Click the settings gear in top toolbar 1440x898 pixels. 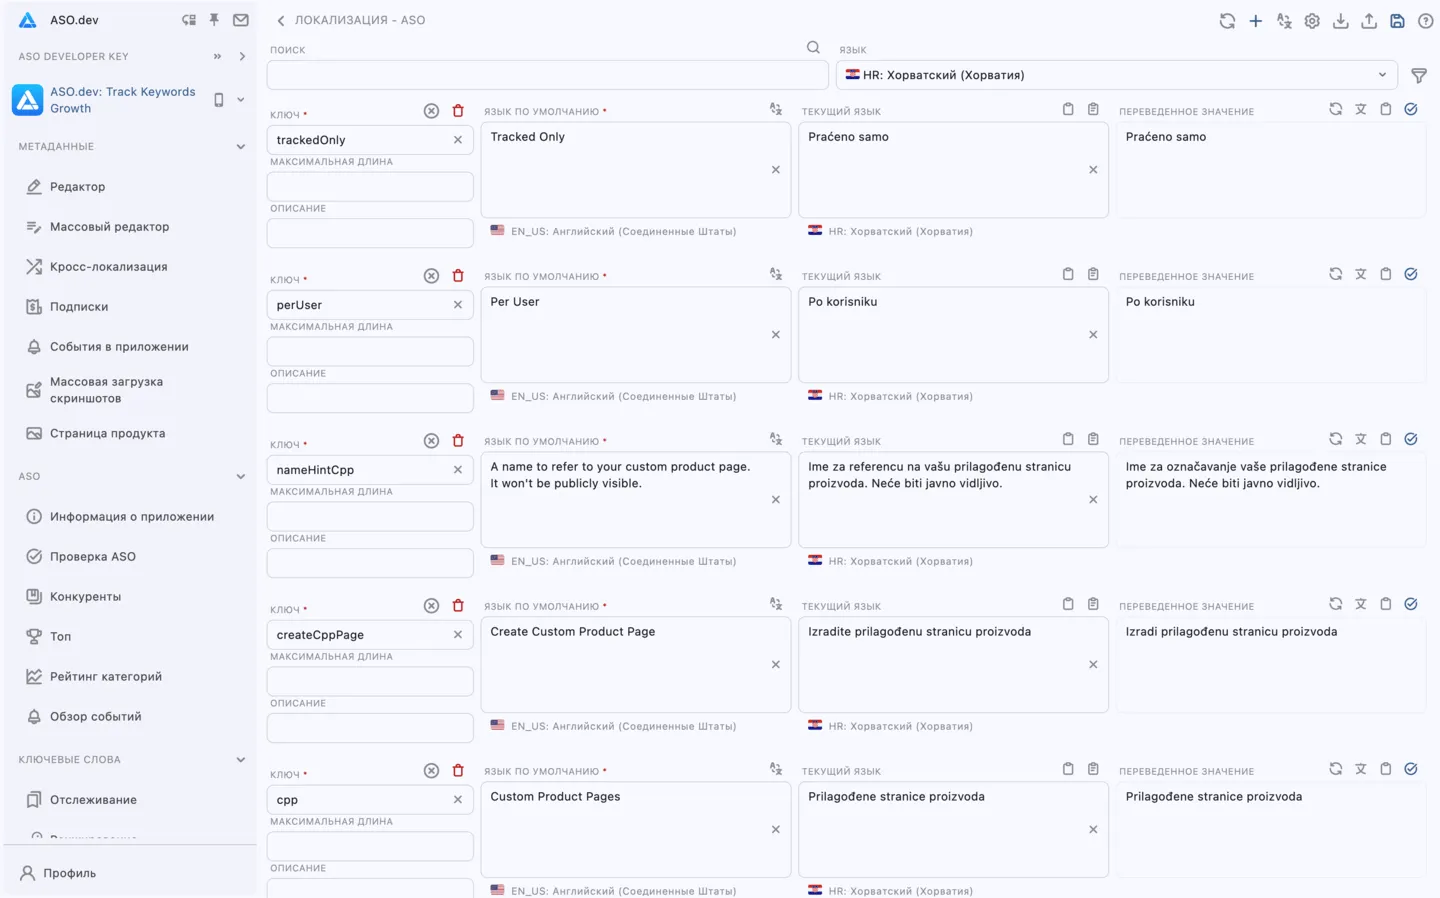click(x=1312, y=21)
